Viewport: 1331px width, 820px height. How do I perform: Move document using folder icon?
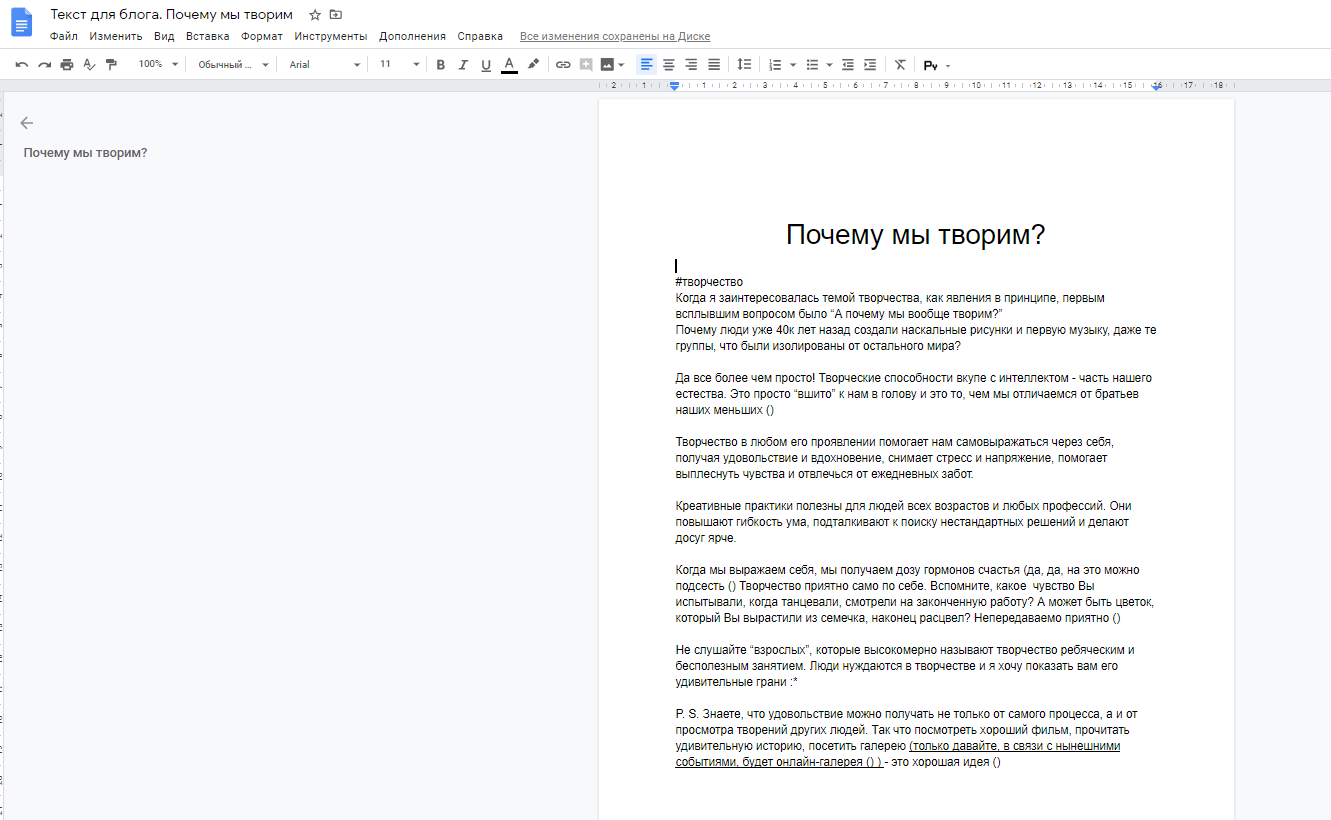pos(336,15)
